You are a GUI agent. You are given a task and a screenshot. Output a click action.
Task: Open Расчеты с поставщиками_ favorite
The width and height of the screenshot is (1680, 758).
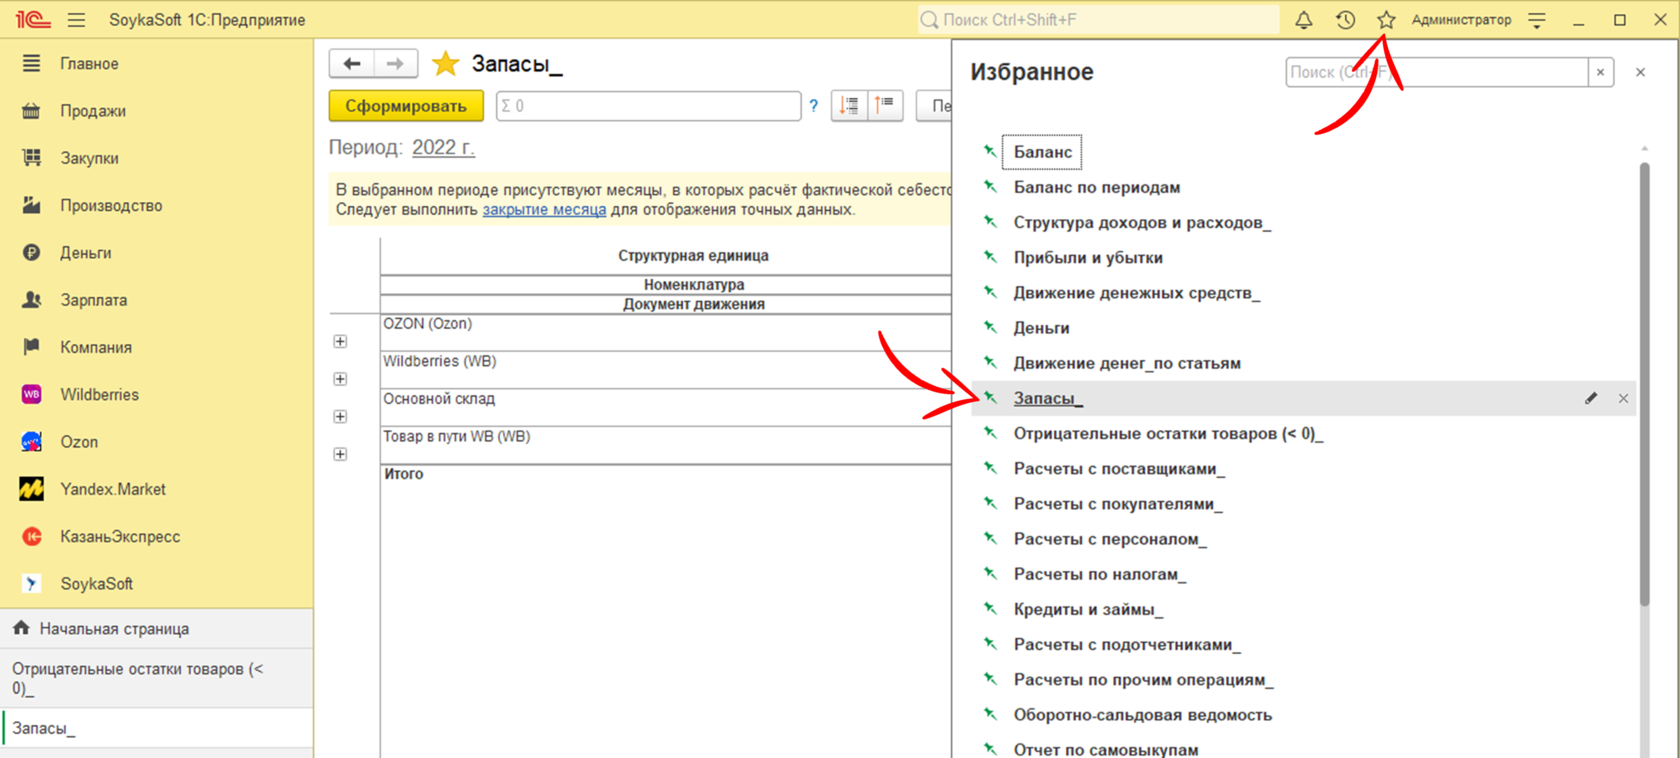click(x=1119, y=469)
